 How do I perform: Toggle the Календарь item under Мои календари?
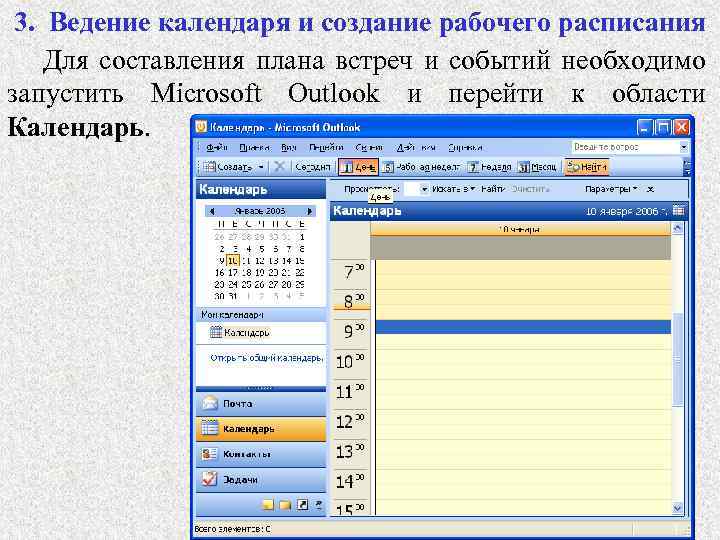click(x=240, y=332)
